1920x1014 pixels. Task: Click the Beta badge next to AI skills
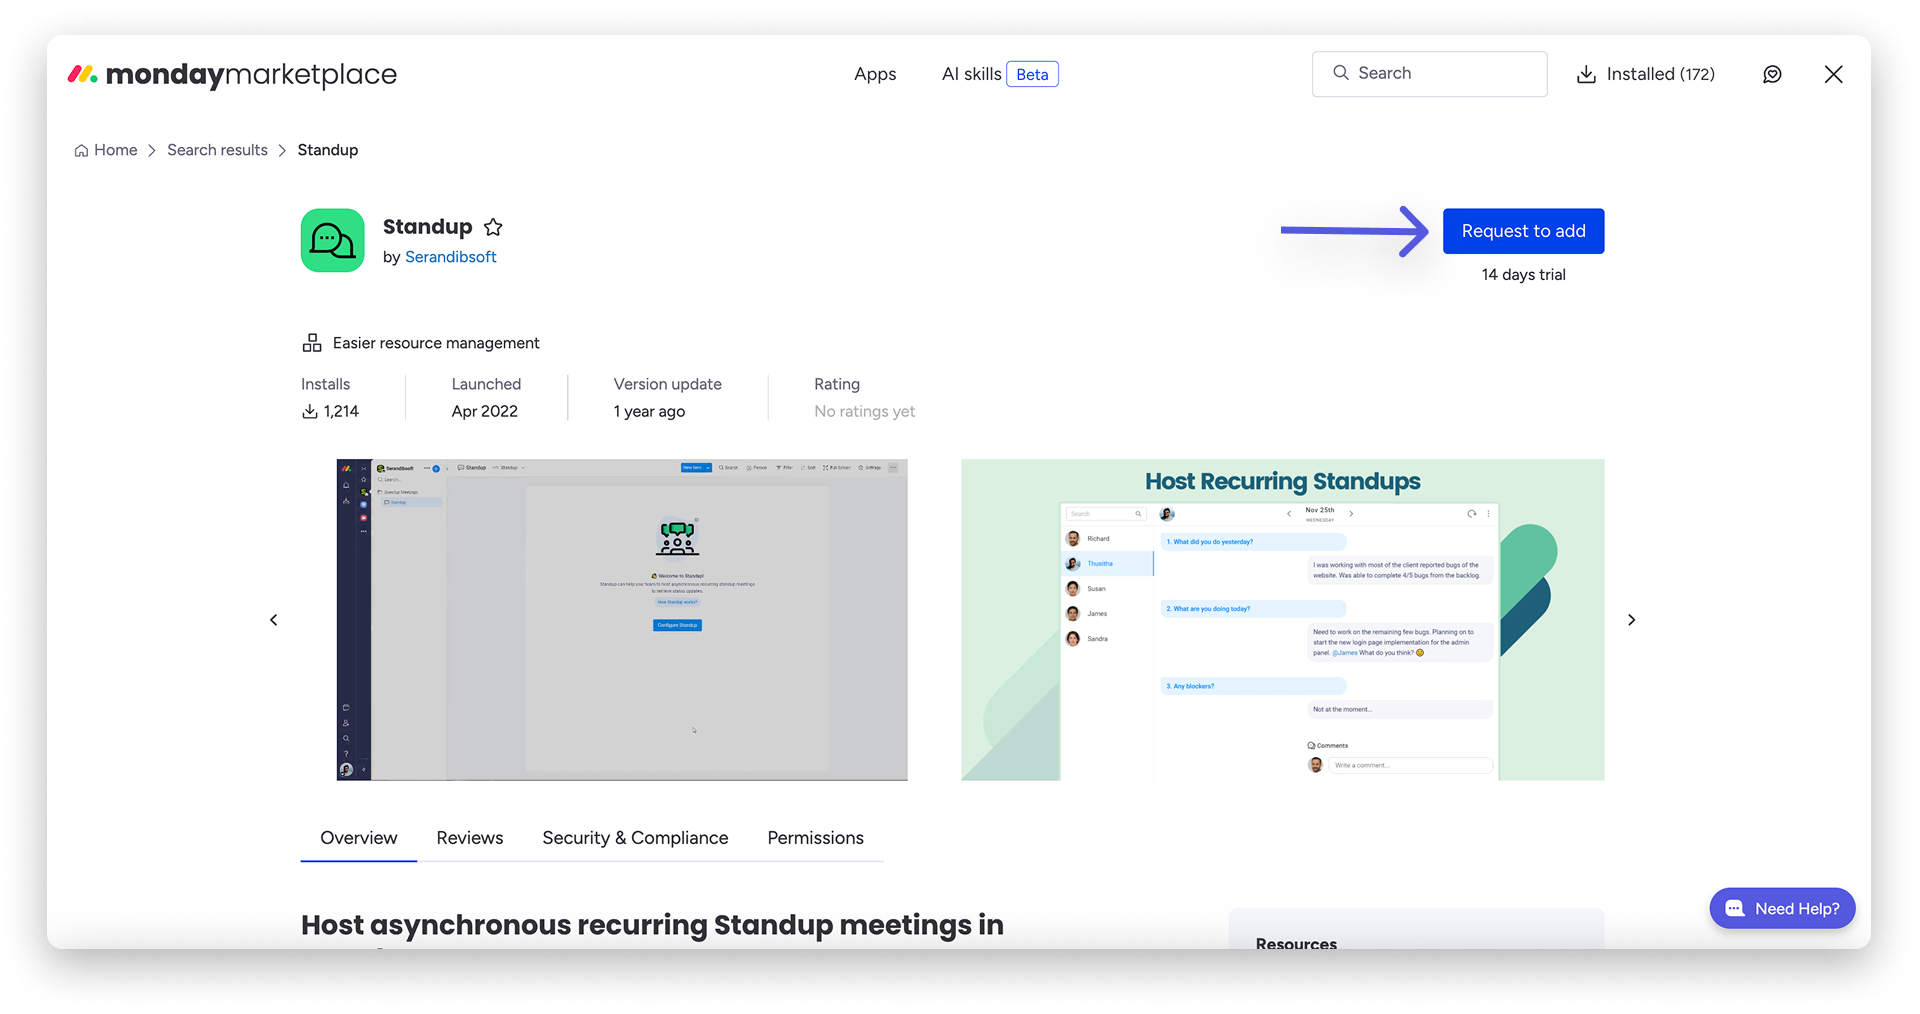coord(1032,74)
